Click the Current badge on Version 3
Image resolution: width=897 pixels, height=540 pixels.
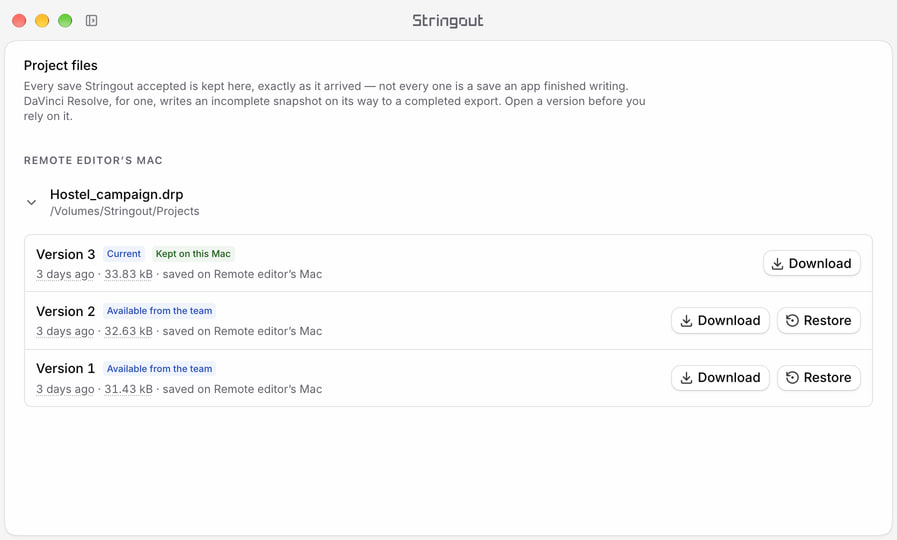click(x=124, y=253)
